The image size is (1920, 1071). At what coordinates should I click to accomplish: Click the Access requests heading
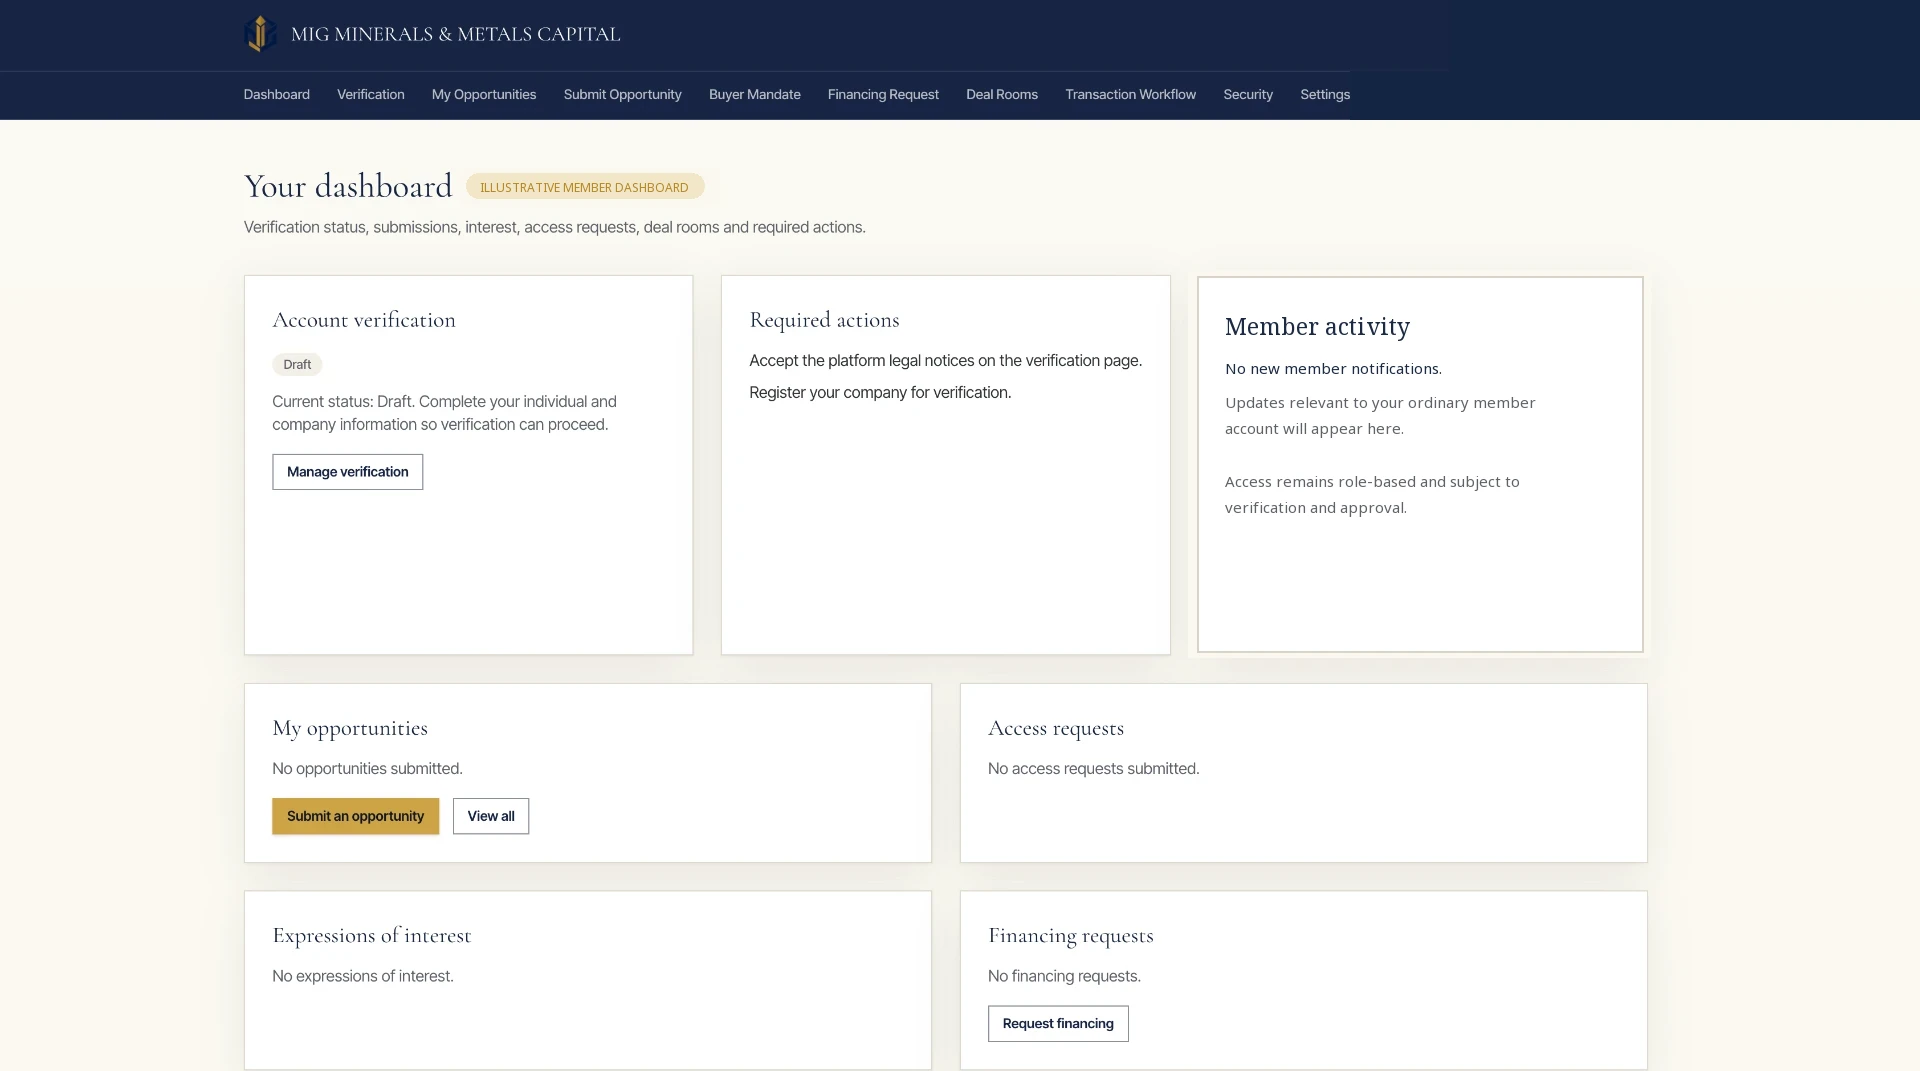coord(1055,728)
